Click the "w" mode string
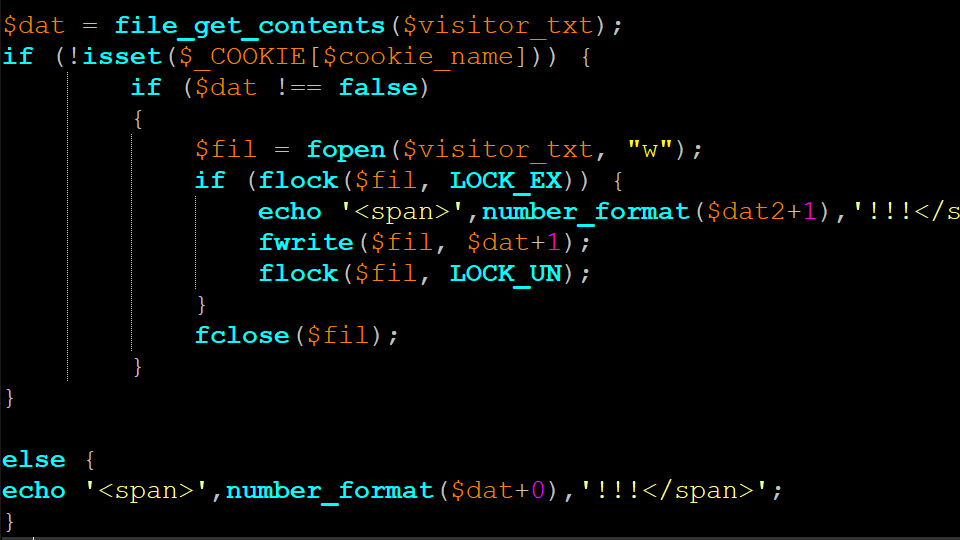 (x=650, y=149)
